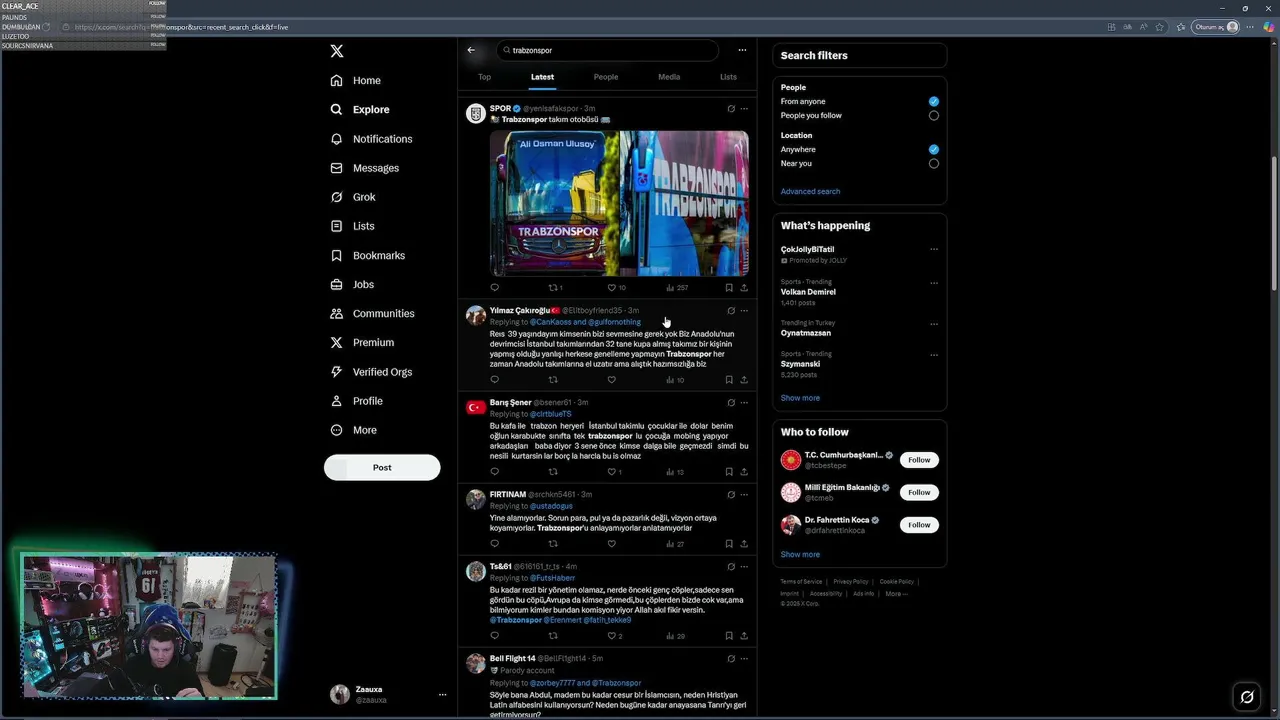Viewport: 1280px width, 720px height.
Task: Open more options on Barış Şener post
Action: tap(744, 402)
